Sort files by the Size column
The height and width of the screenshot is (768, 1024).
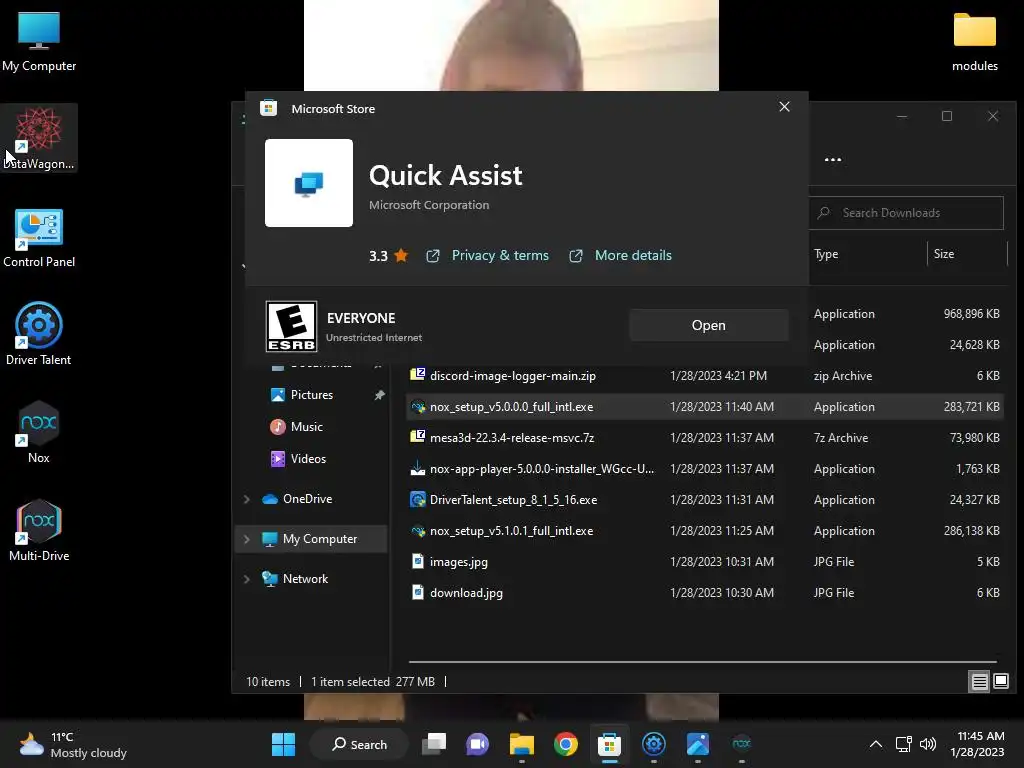(944, 254)
